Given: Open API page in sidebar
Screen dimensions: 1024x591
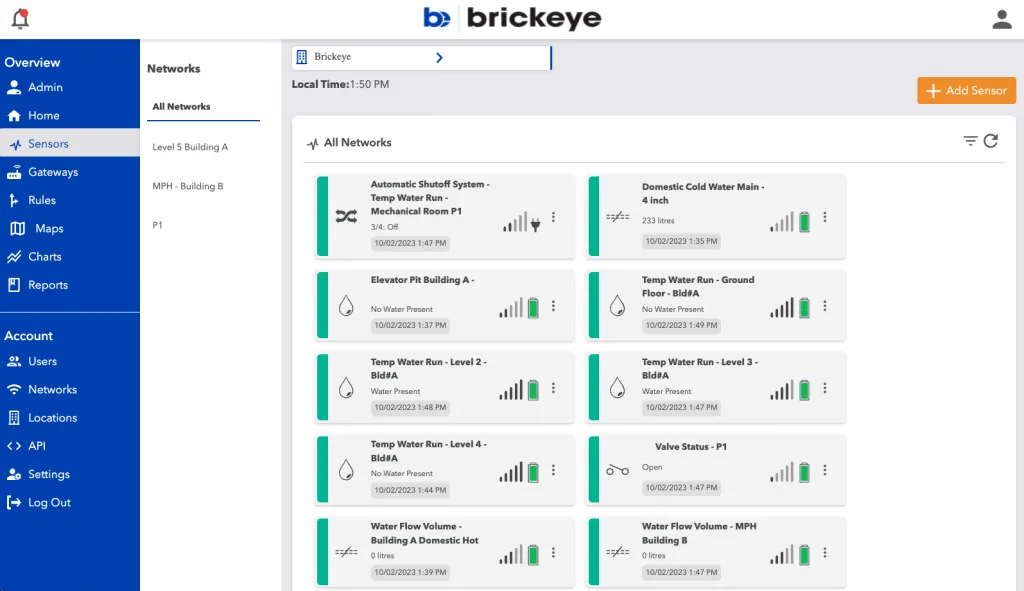Looking at the screenshot, I should [x=70, y=446].
